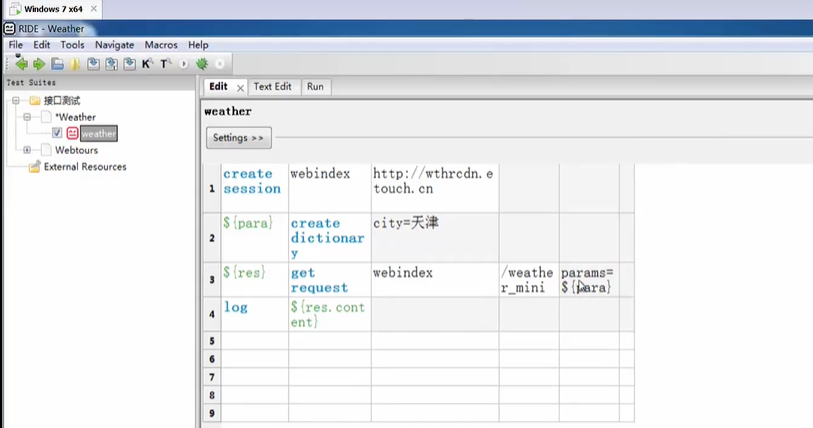Select row 4 via its row header

coord(212,314)
